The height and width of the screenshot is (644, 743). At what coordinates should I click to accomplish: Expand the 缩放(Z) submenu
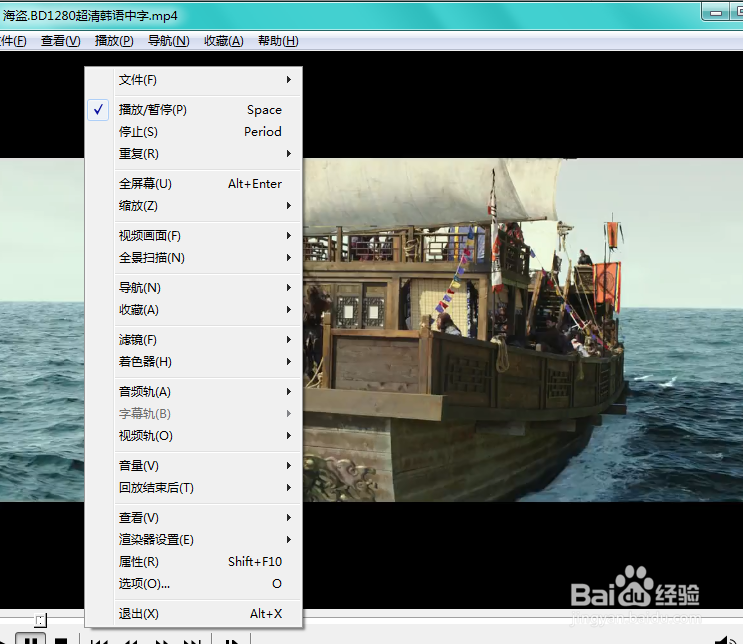193,206
